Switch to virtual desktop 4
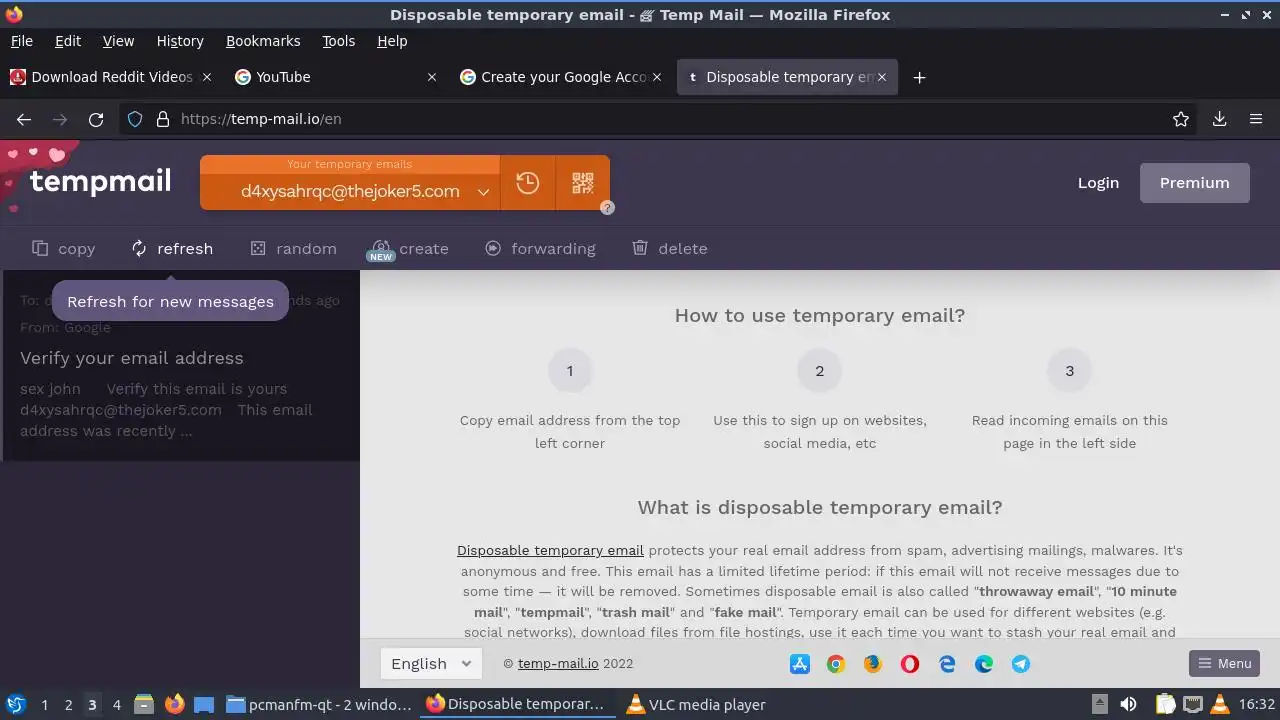 tap(116, 705)
